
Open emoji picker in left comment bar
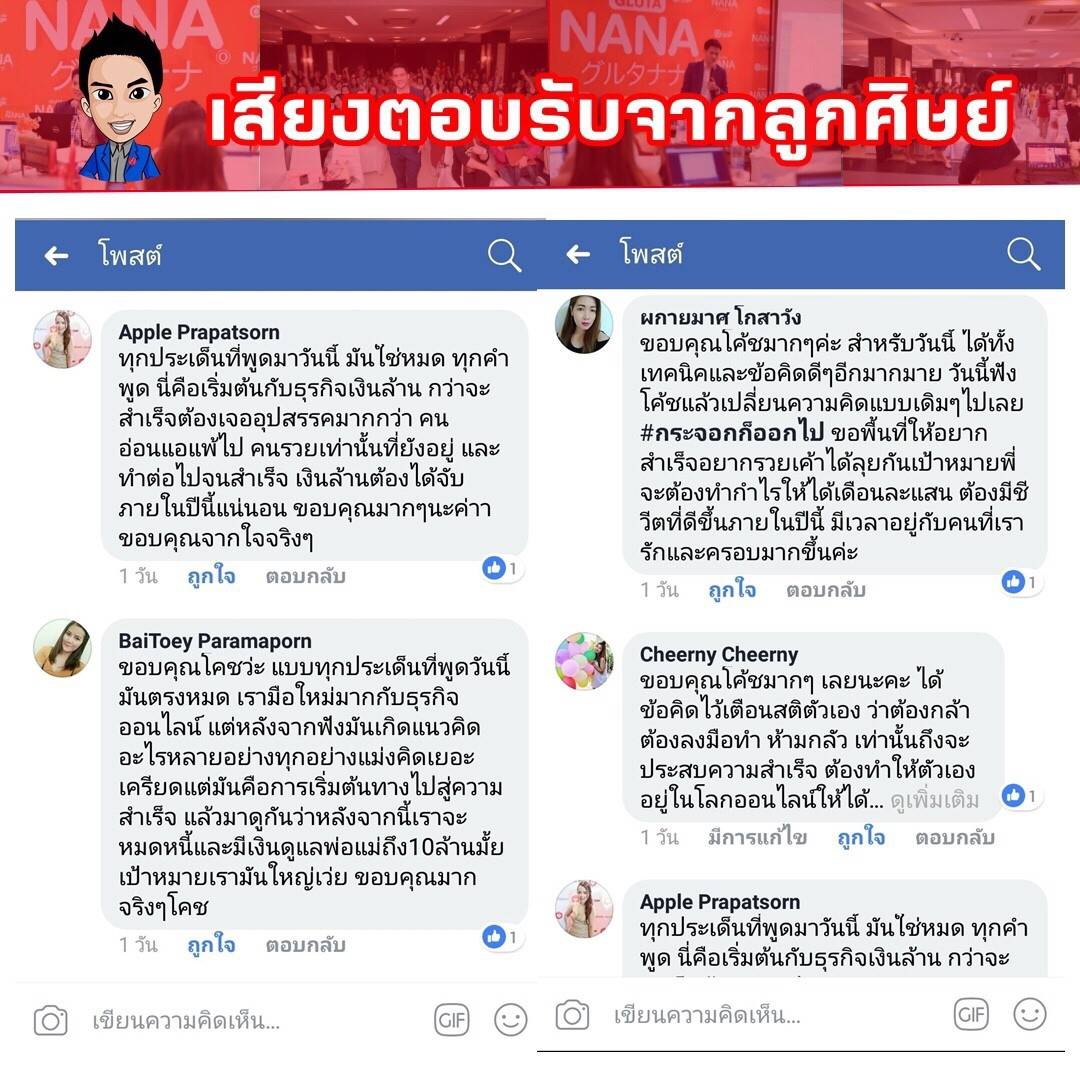[510, 1020]
